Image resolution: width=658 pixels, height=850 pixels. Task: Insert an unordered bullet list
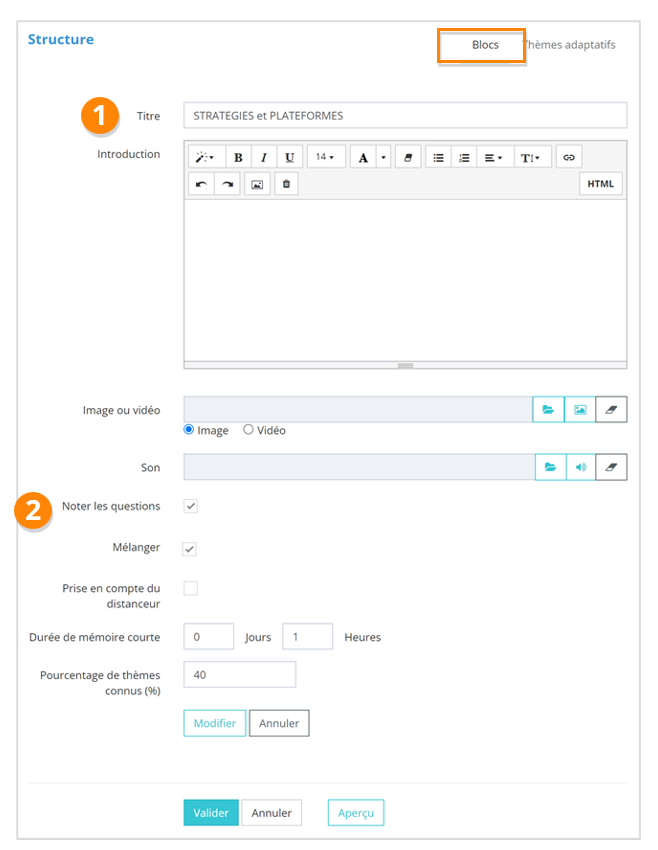[x=438, y=158]
